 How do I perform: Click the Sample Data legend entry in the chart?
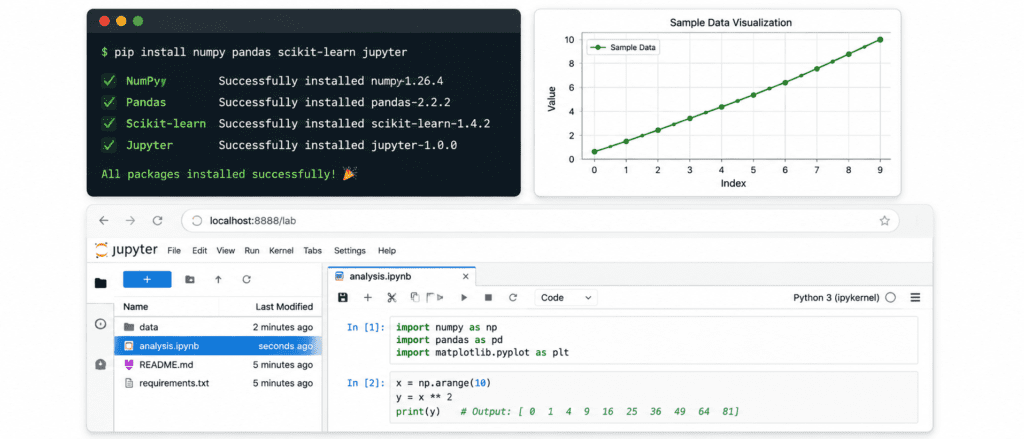624,48
